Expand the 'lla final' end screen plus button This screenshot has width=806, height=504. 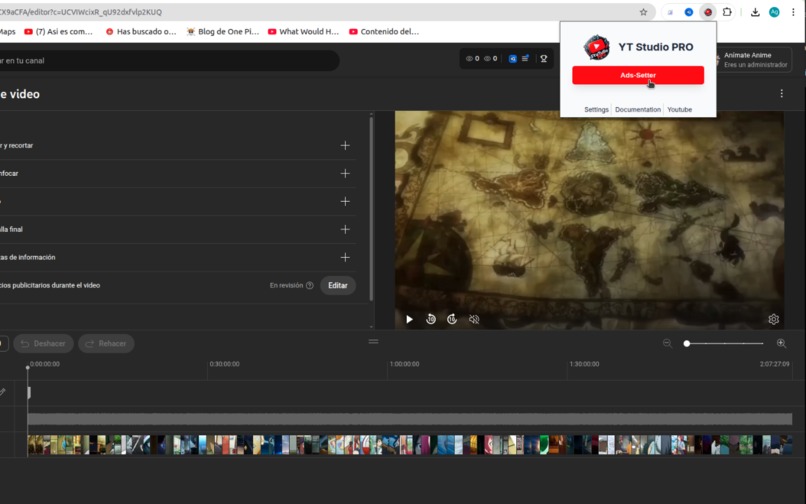(x=345, y=229)
